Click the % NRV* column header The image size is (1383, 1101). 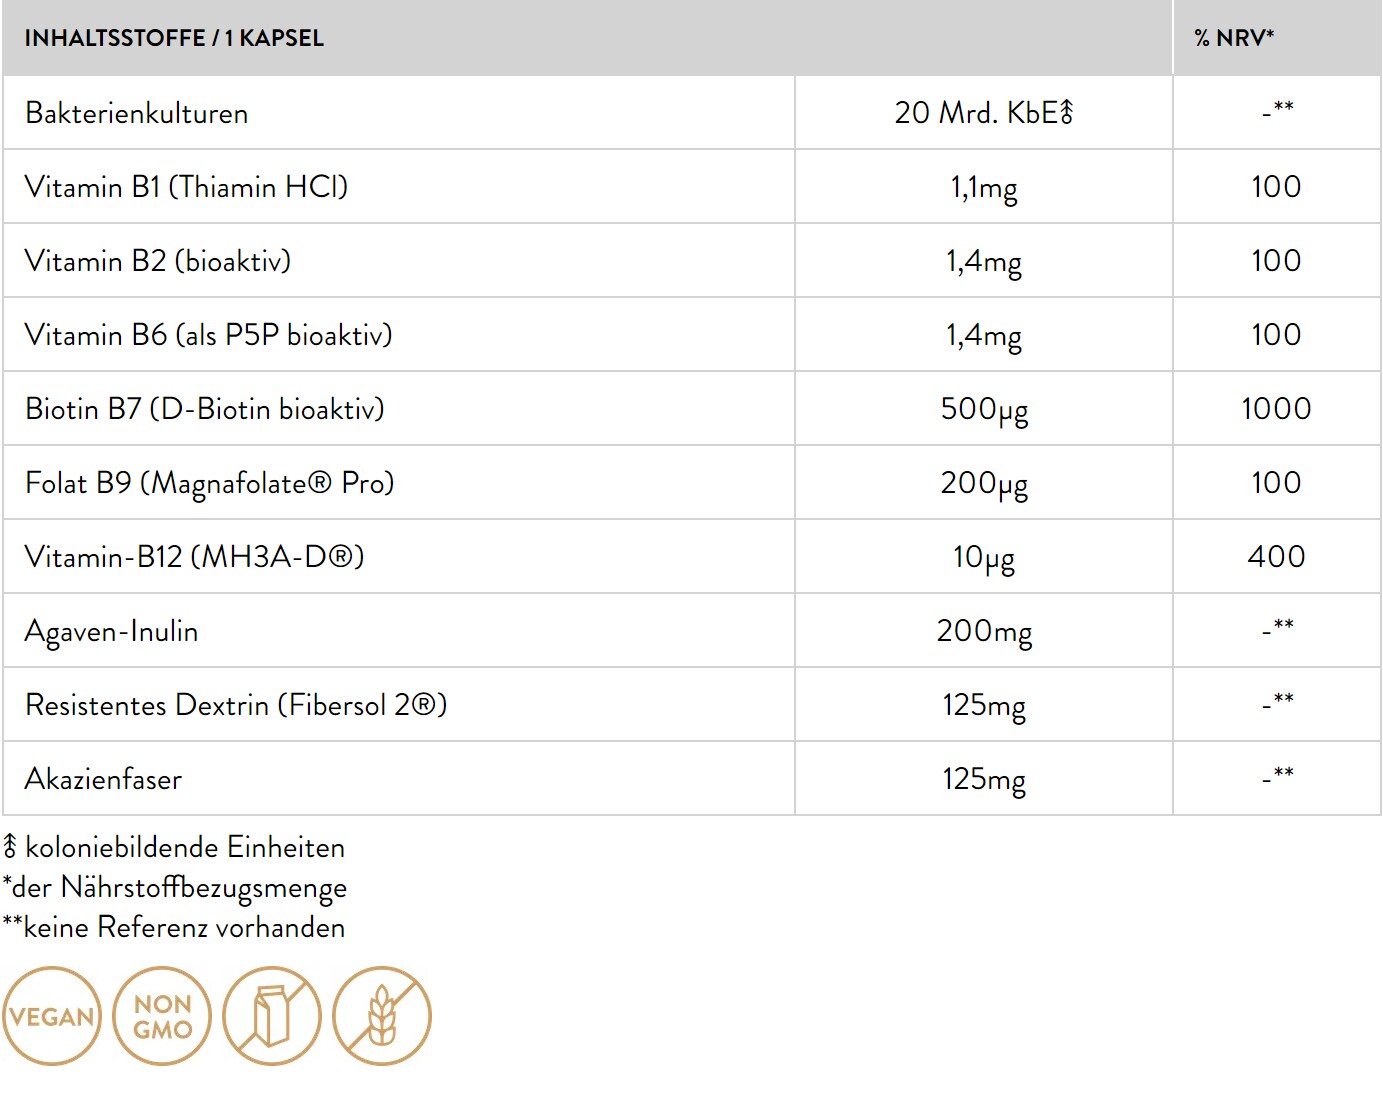pyautogui.click(x=1234, y=38)
